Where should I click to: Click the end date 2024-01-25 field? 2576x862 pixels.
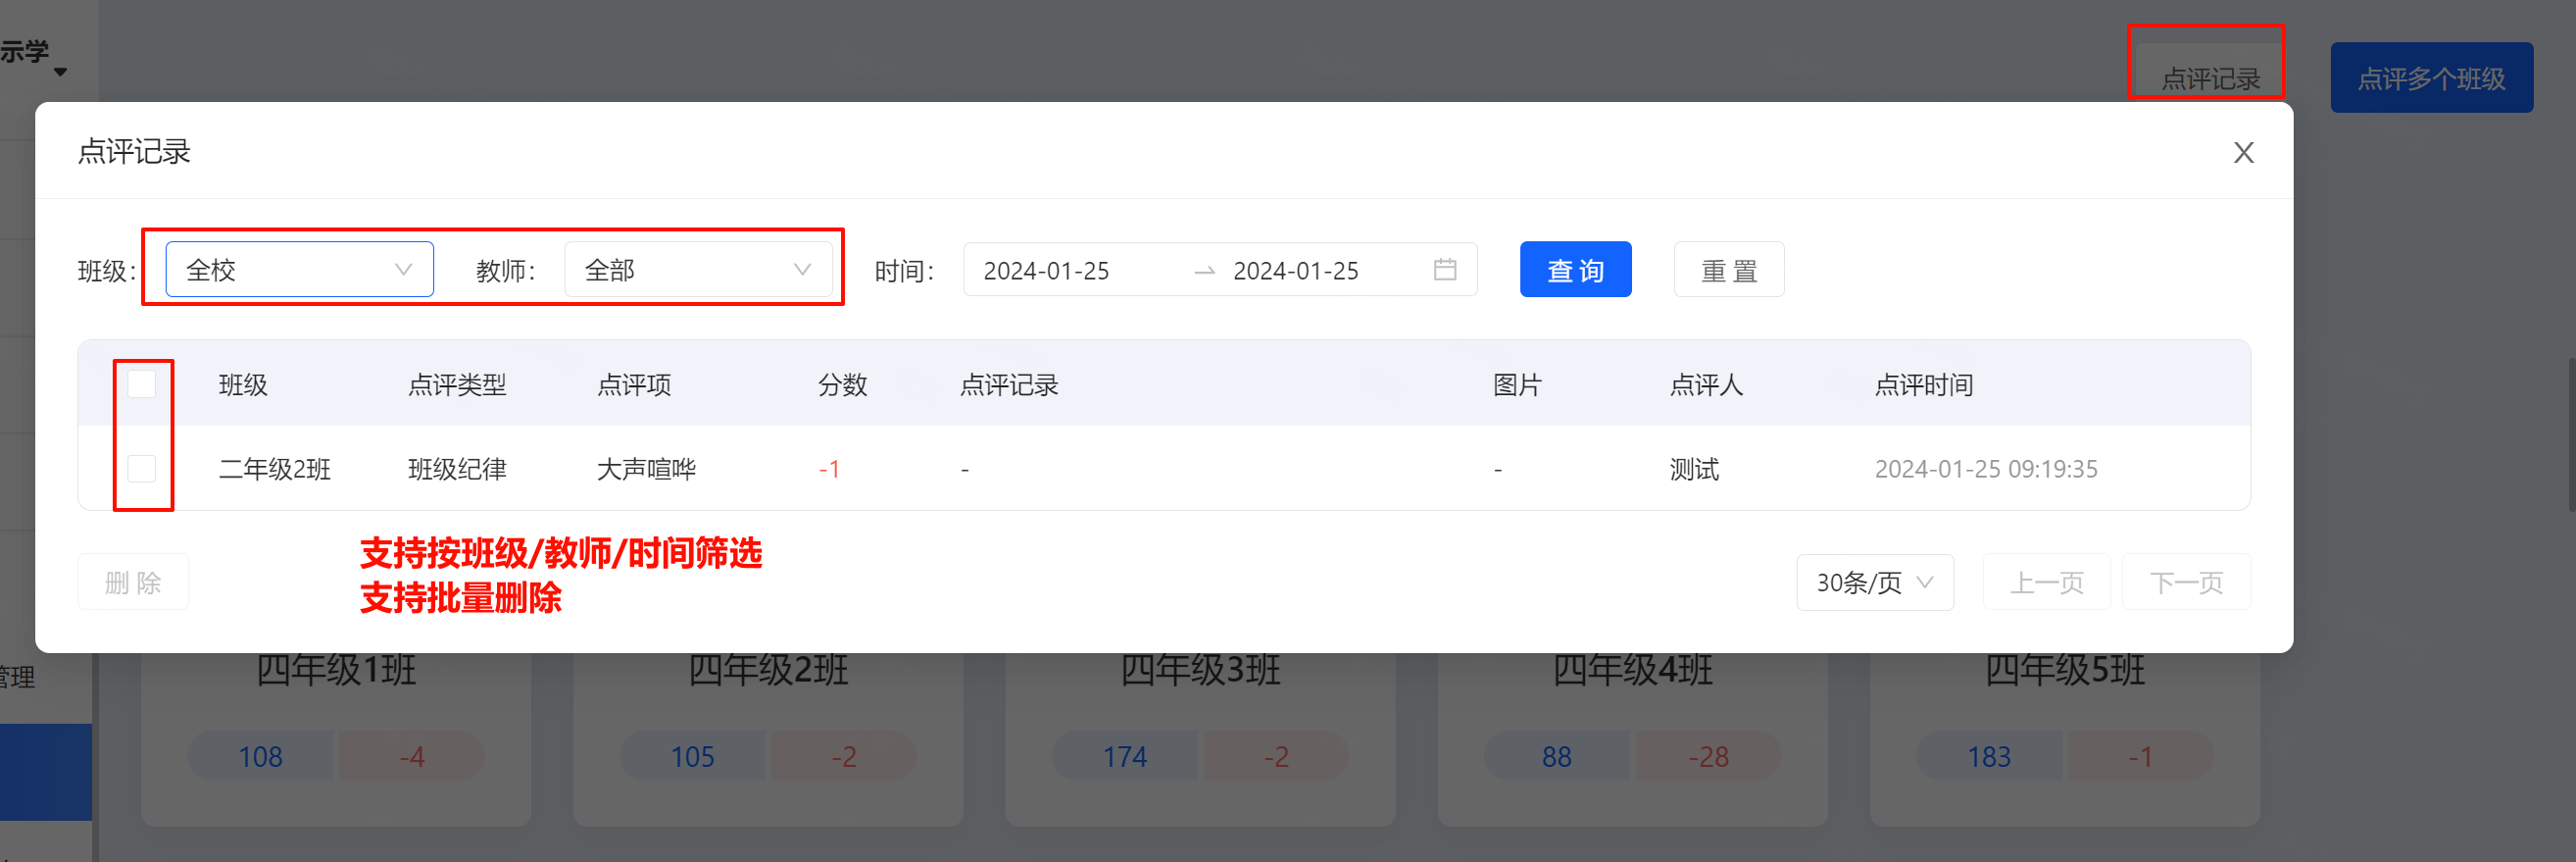tap(1295, 270)
